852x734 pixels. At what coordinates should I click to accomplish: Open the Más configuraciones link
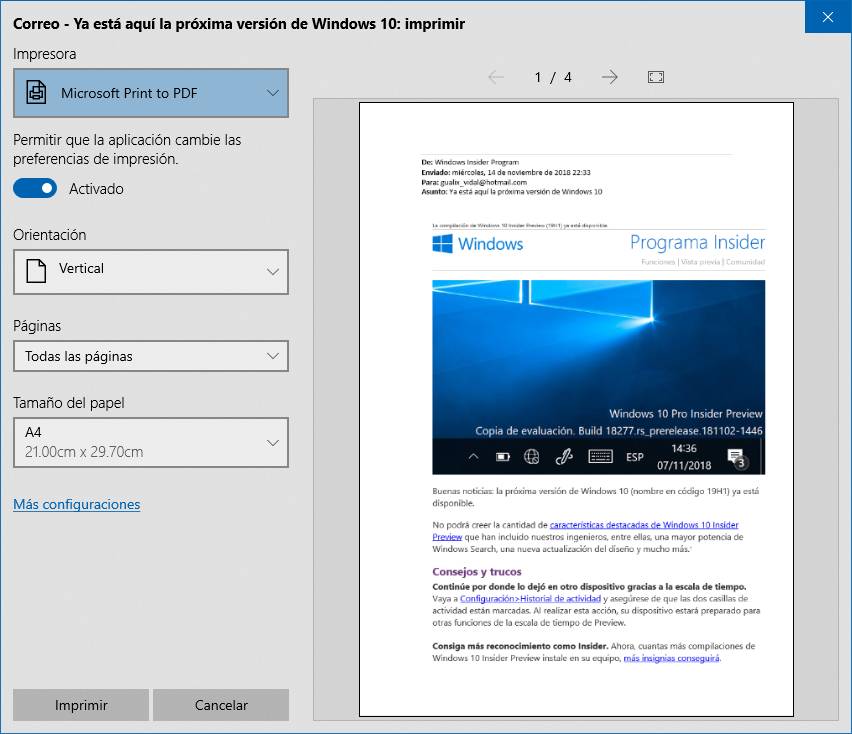click(x=77, y=504)
